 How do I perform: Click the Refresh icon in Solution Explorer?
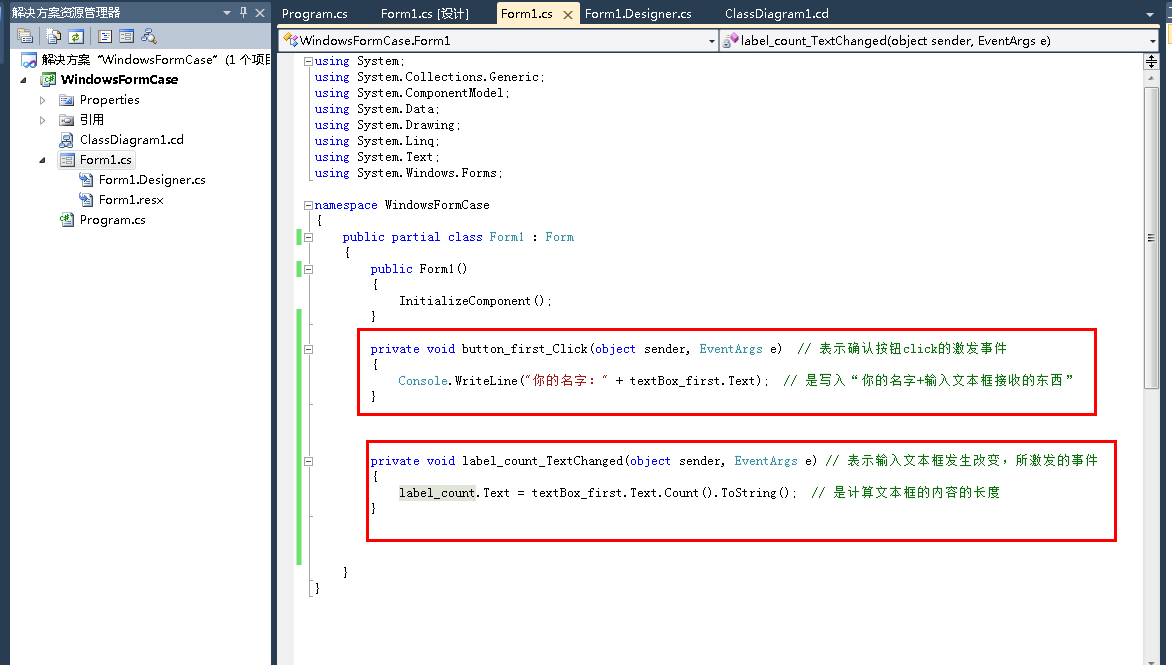click(x=75, y=37)
